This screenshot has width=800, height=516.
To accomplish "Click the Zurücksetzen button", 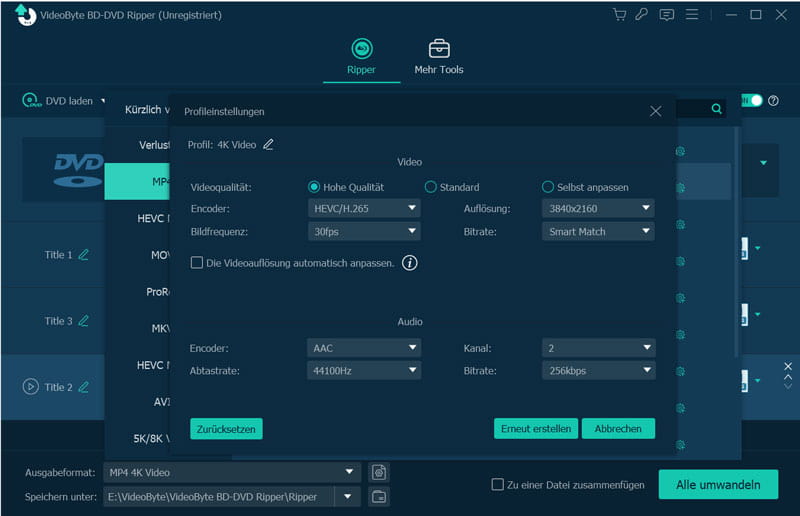I will tap(227, 429).
